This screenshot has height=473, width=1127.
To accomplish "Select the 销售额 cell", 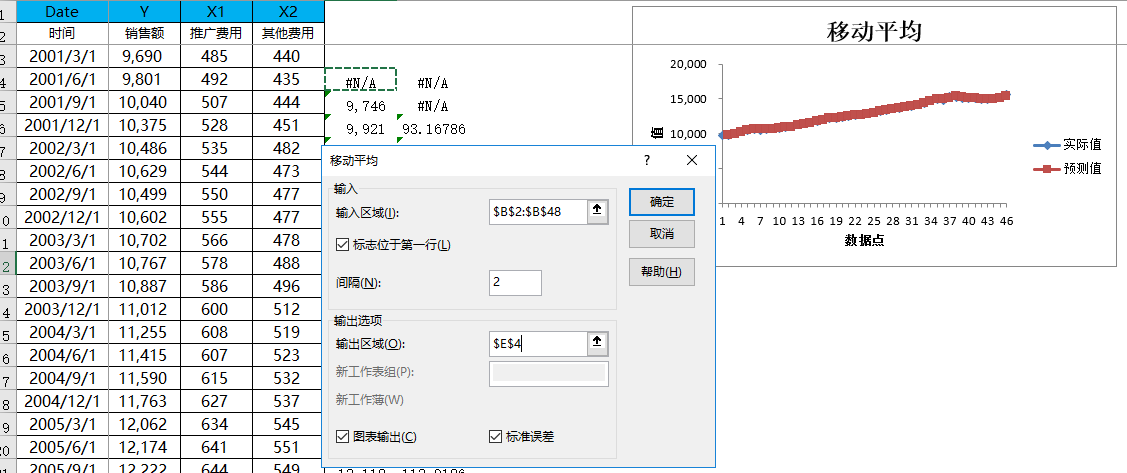I will coord(144,33).
